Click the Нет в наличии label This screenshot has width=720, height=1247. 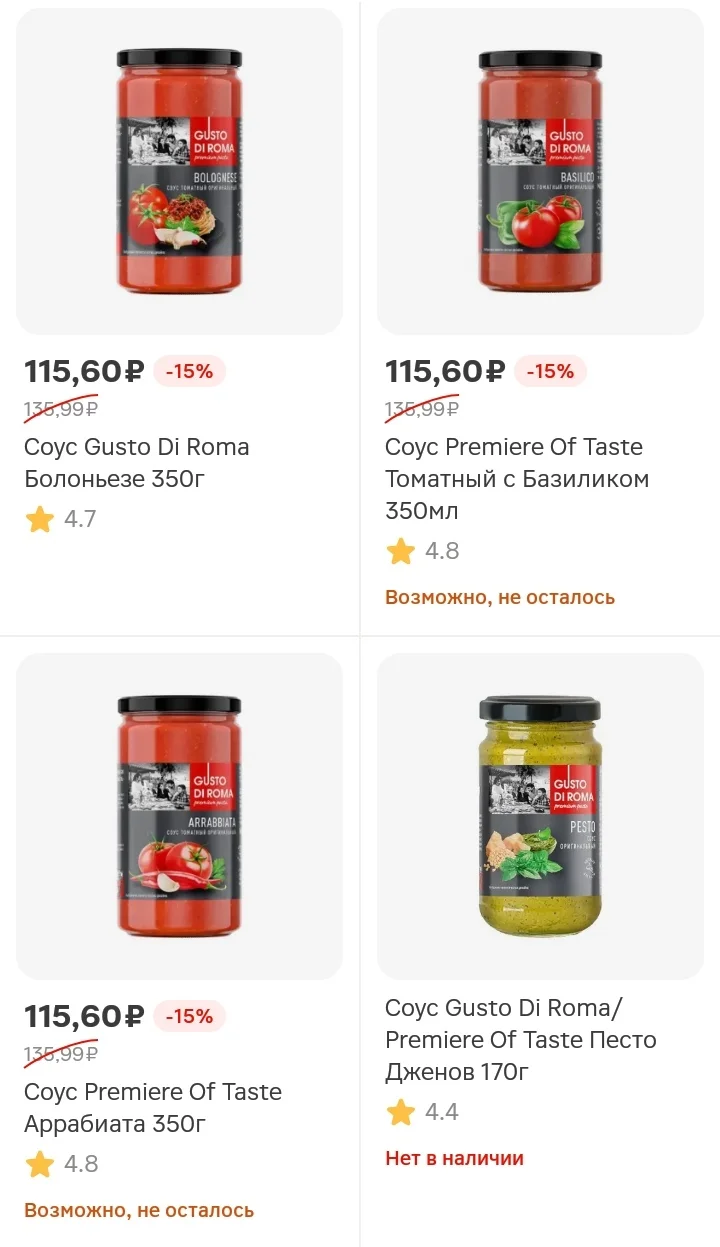[x=455, y=1158]
